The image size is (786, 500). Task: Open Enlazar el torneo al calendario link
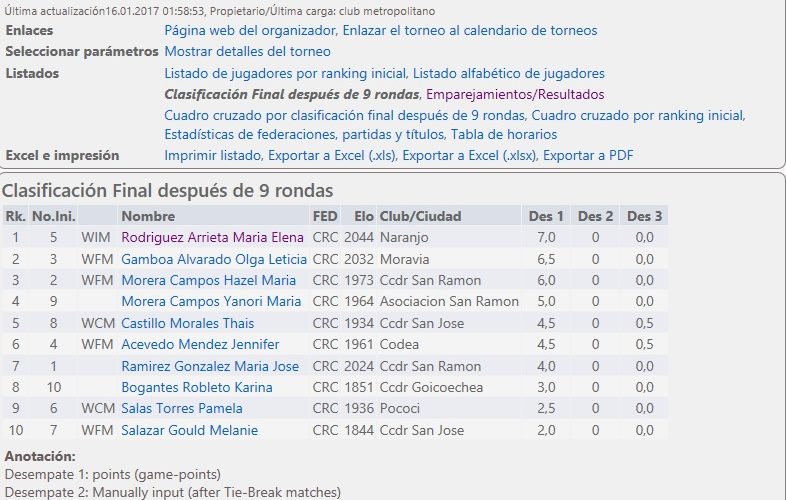point(470,31)
